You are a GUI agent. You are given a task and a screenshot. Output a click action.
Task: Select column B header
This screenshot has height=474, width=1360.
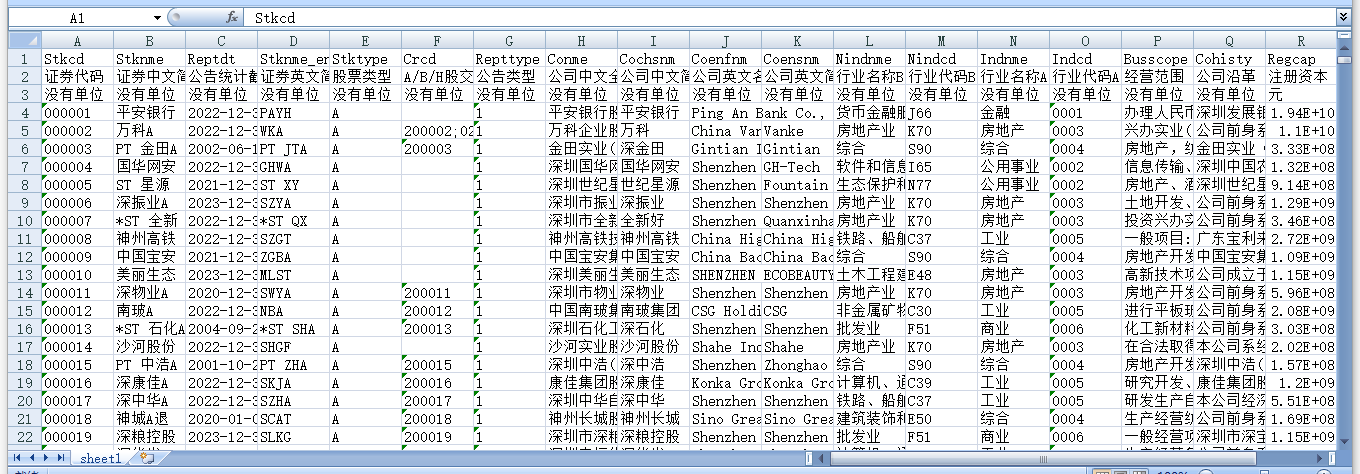pyautogui.click(x=148, y=40)
